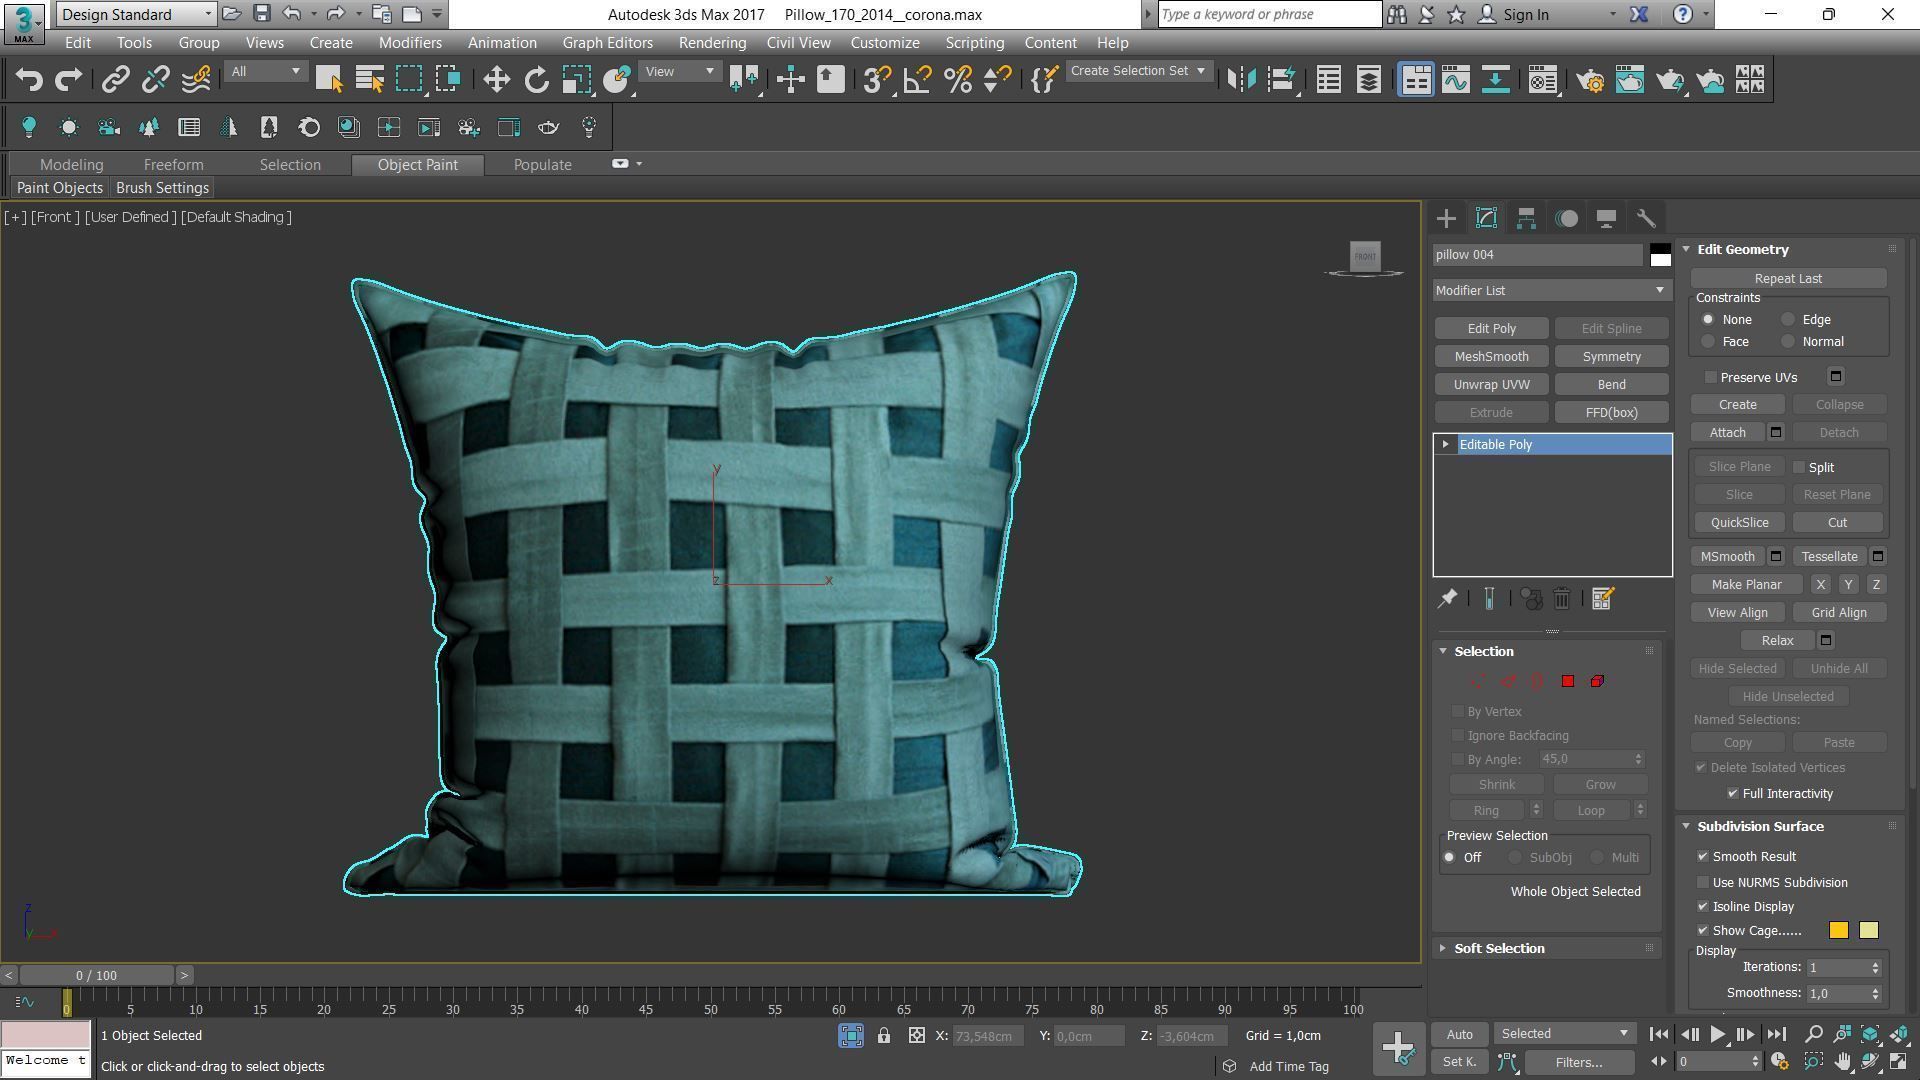Open the Create command panel tab
This screenshot has width=1920, height=1080.
(1446, 218)
